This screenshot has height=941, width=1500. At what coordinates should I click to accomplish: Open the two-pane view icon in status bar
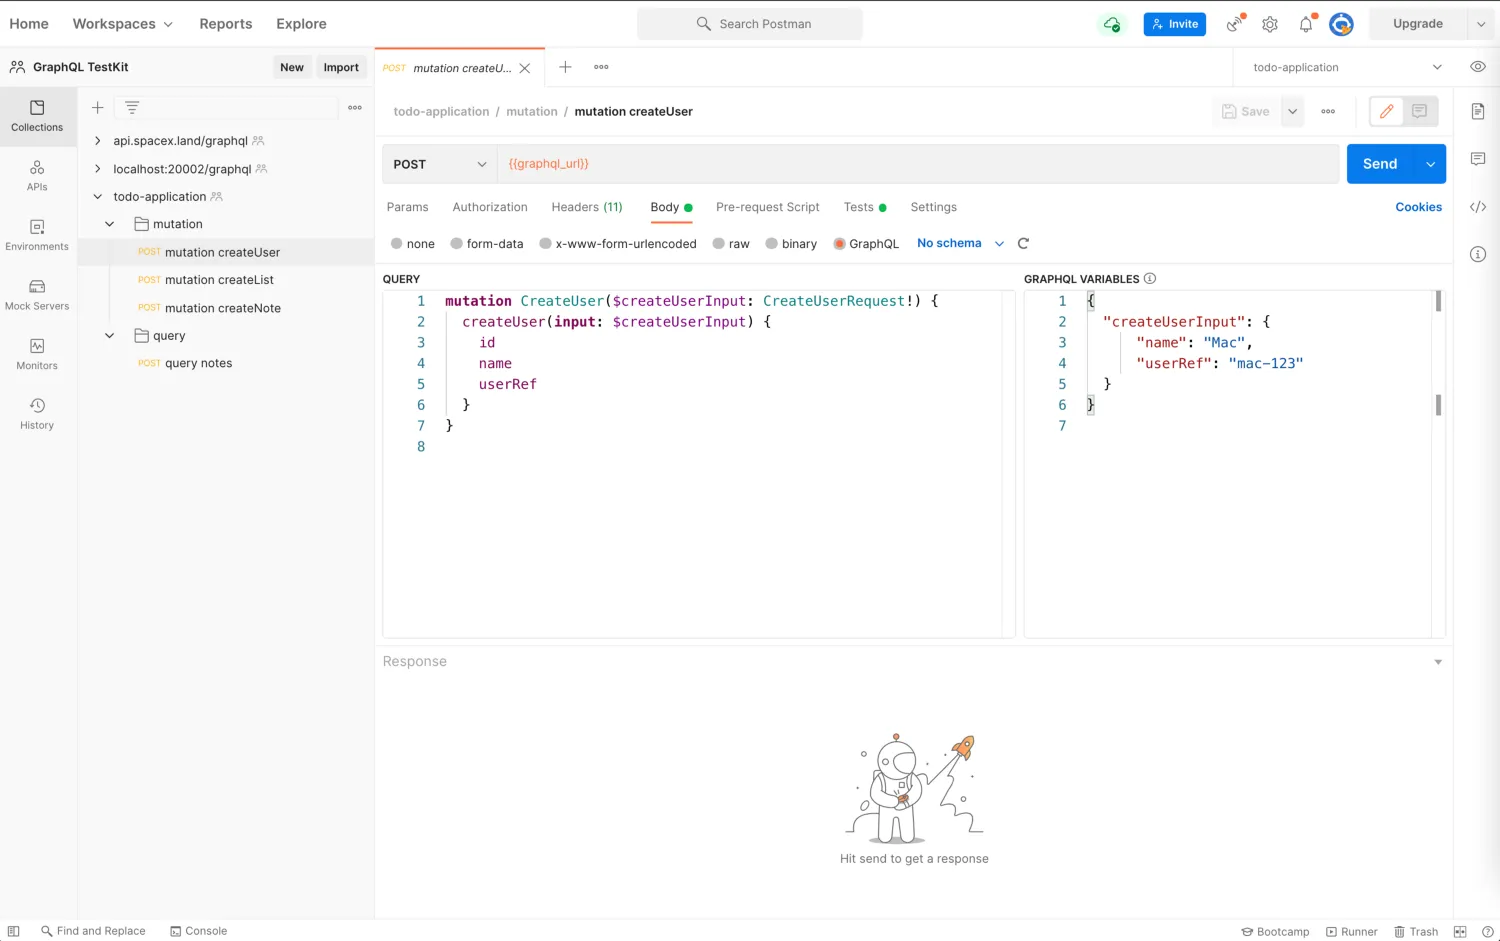click(x=1460, y=932)
